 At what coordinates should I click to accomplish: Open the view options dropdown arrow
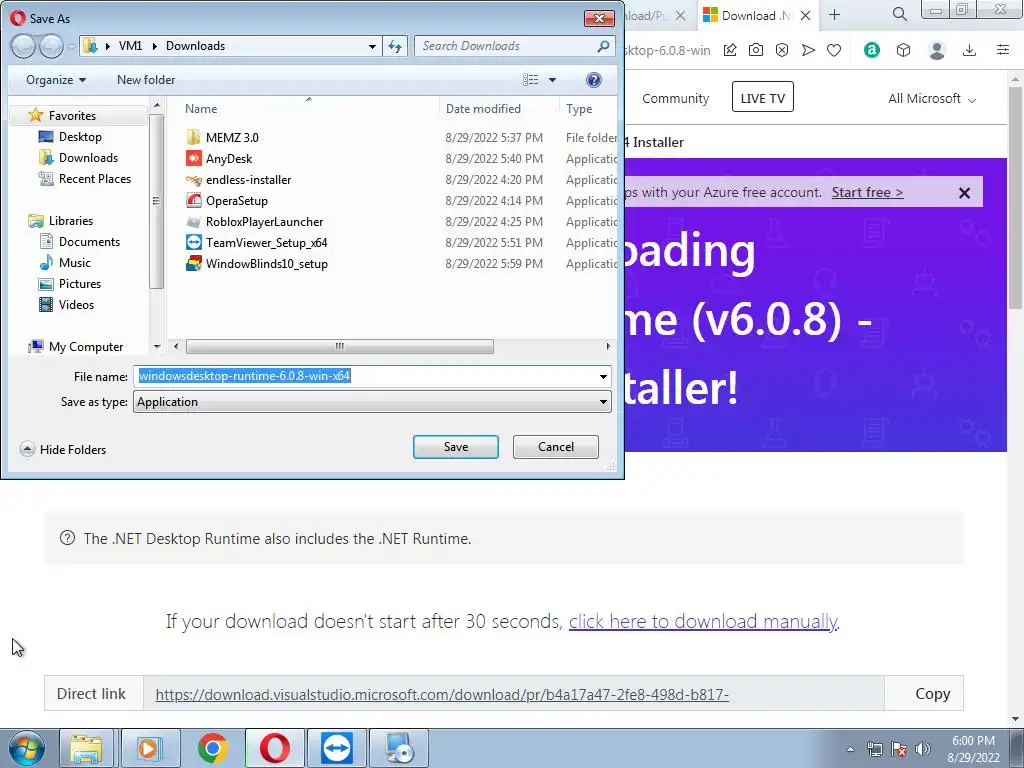[x=552, y=80]
